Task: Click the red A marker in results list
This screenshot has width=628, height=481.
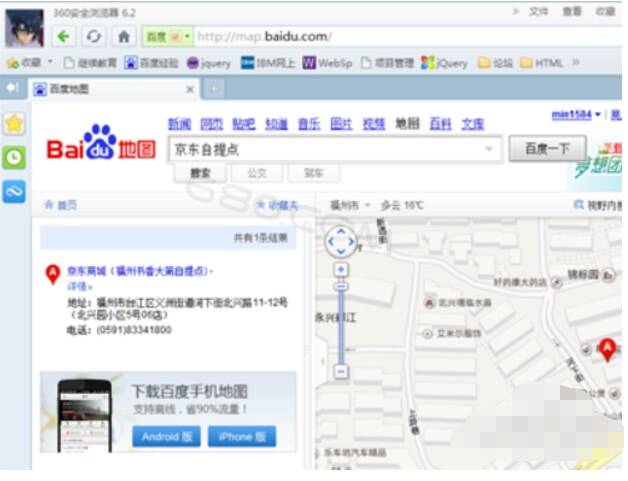Action: (x=53, y=274)
